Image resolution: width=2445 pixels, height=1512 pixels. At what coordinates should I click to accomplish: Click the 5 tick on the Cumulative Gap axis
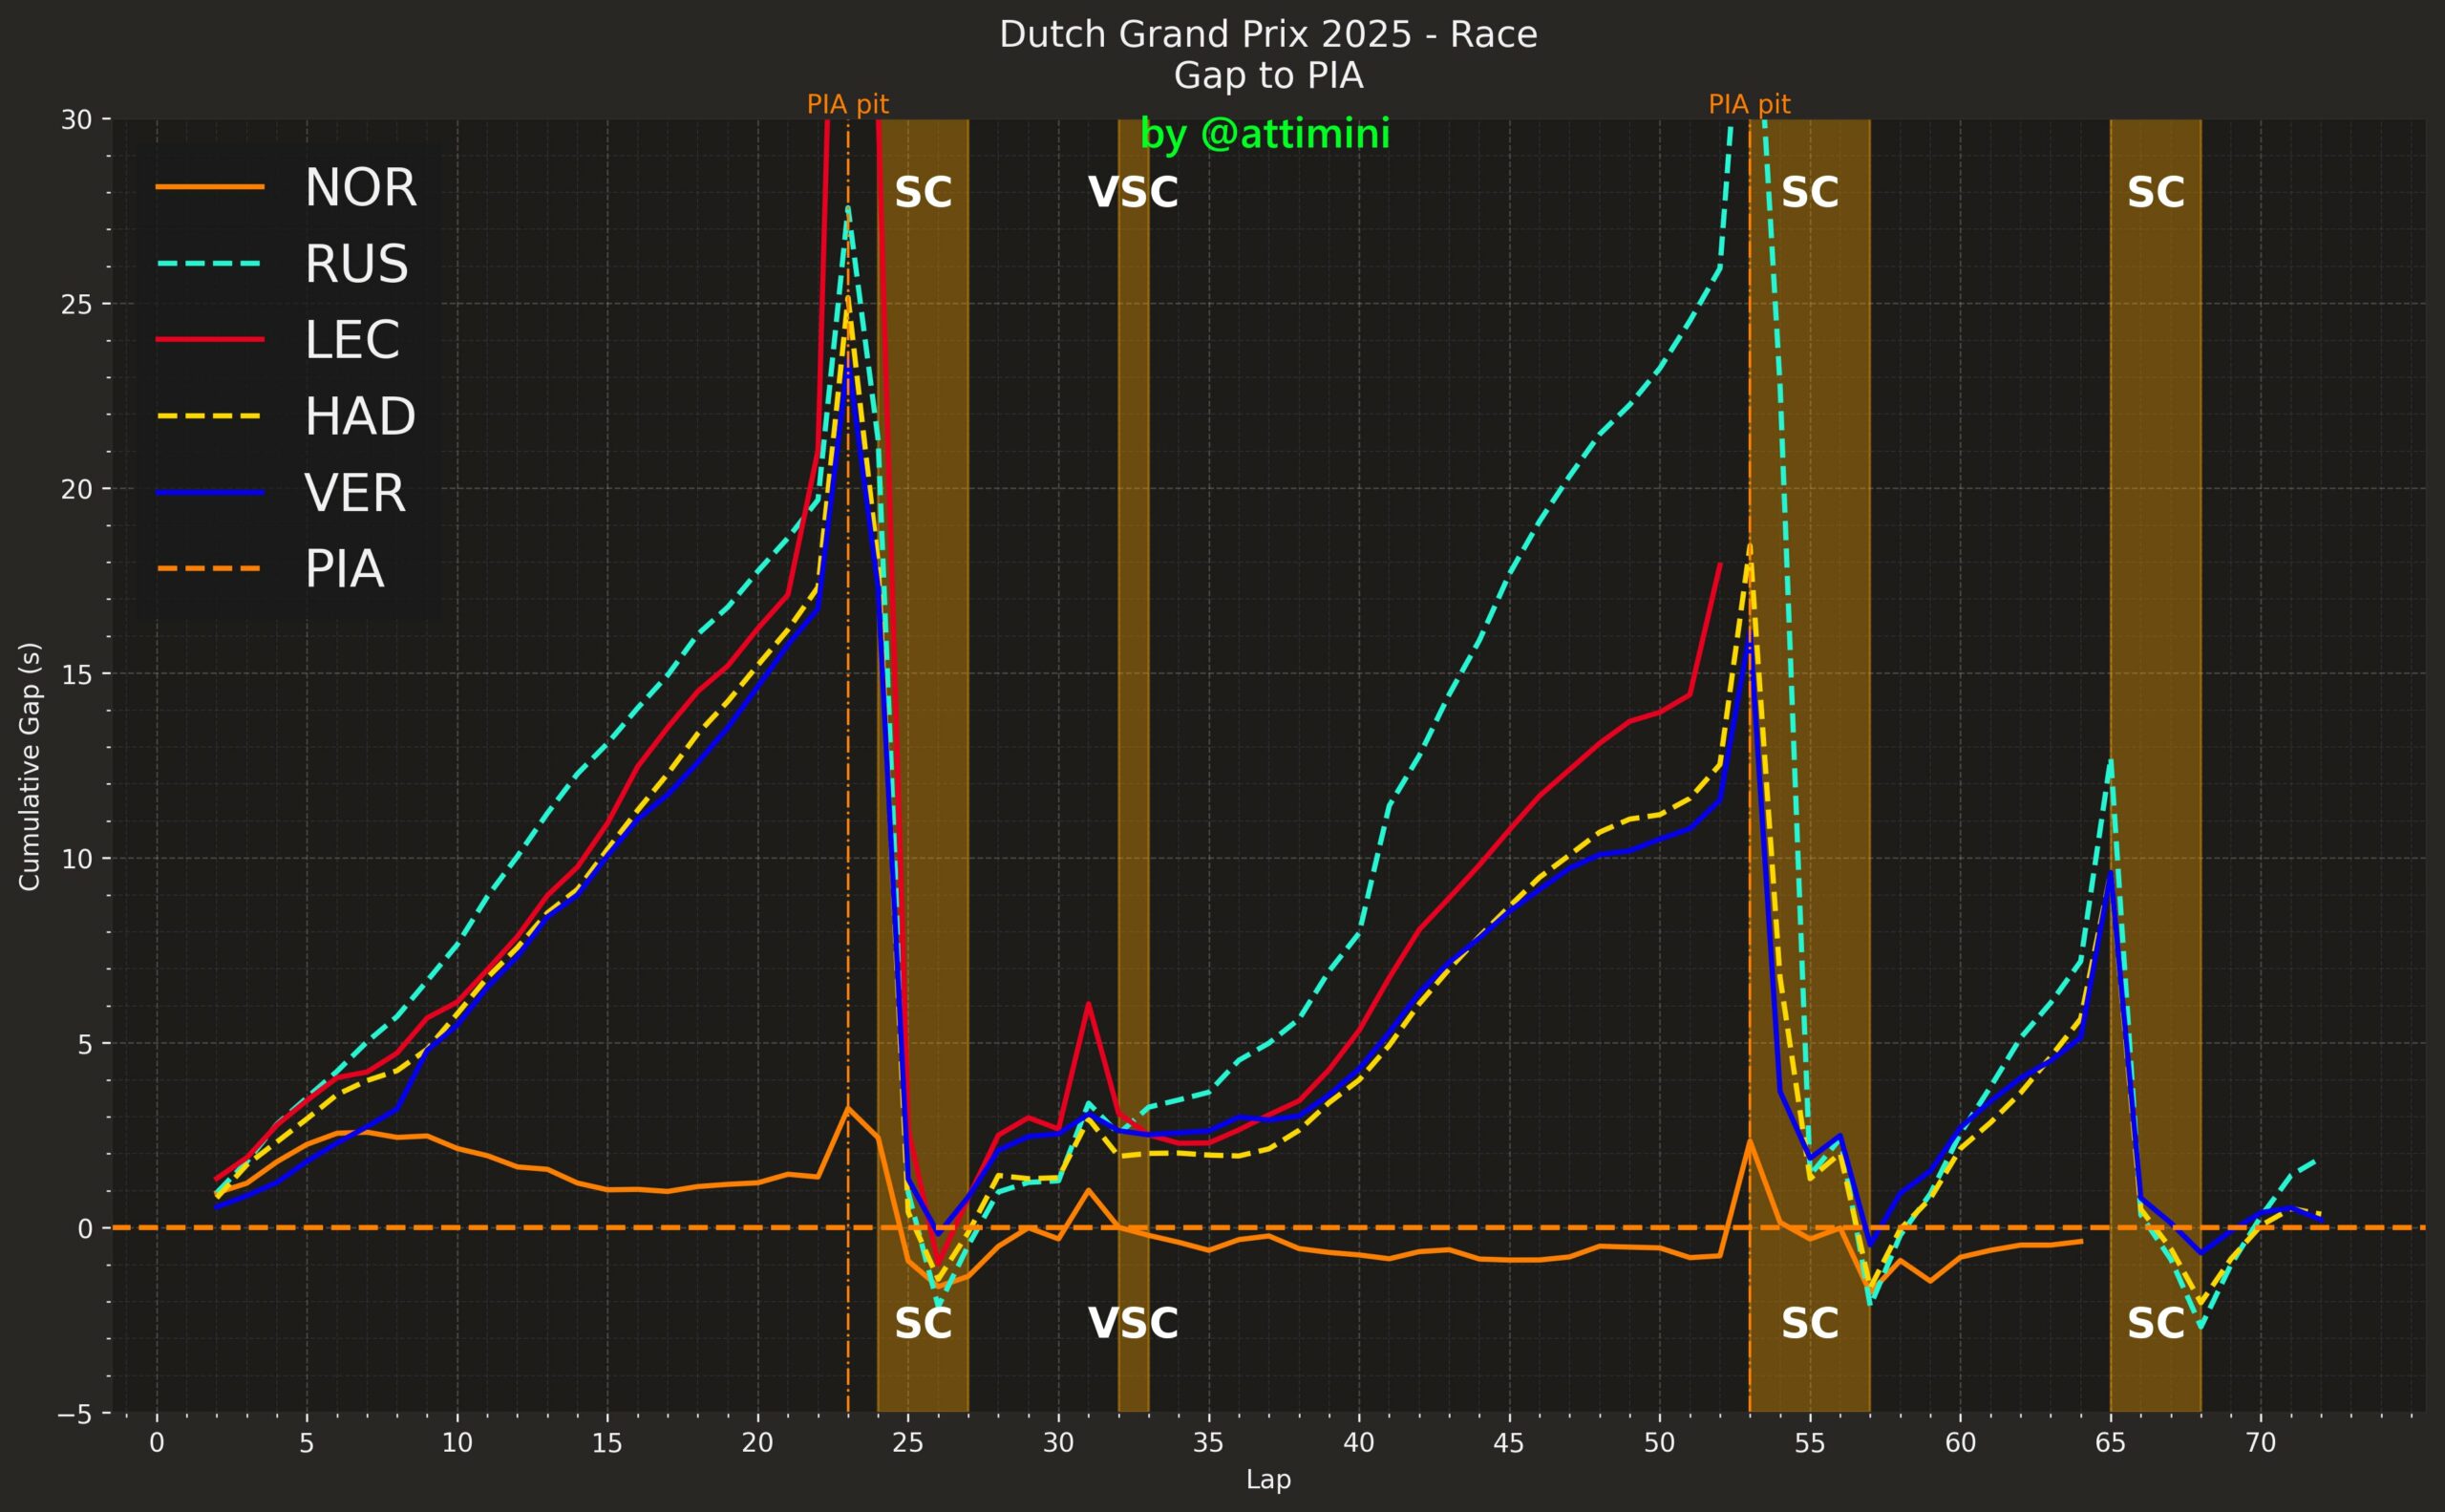point(86,1043)
